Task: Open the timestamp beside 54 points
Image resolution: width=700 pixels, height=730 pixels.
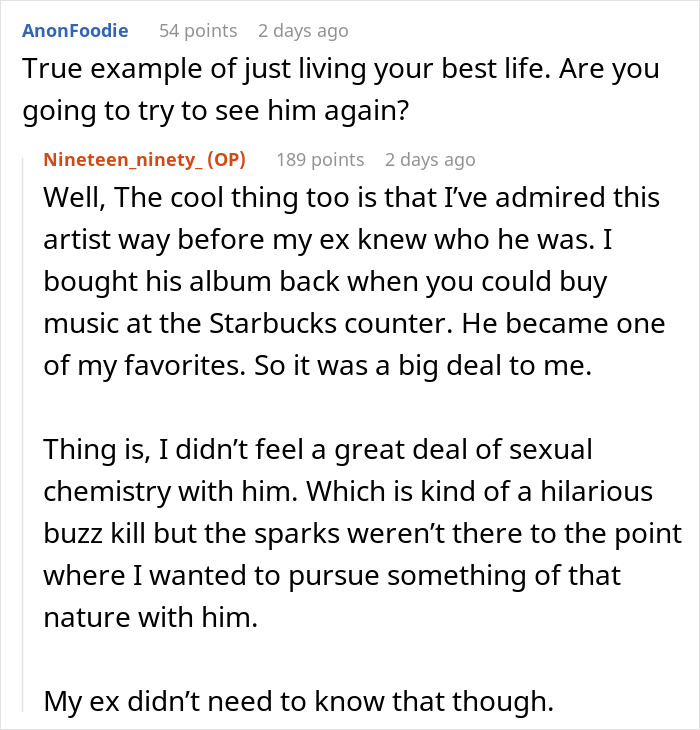Action: [303, 31]
